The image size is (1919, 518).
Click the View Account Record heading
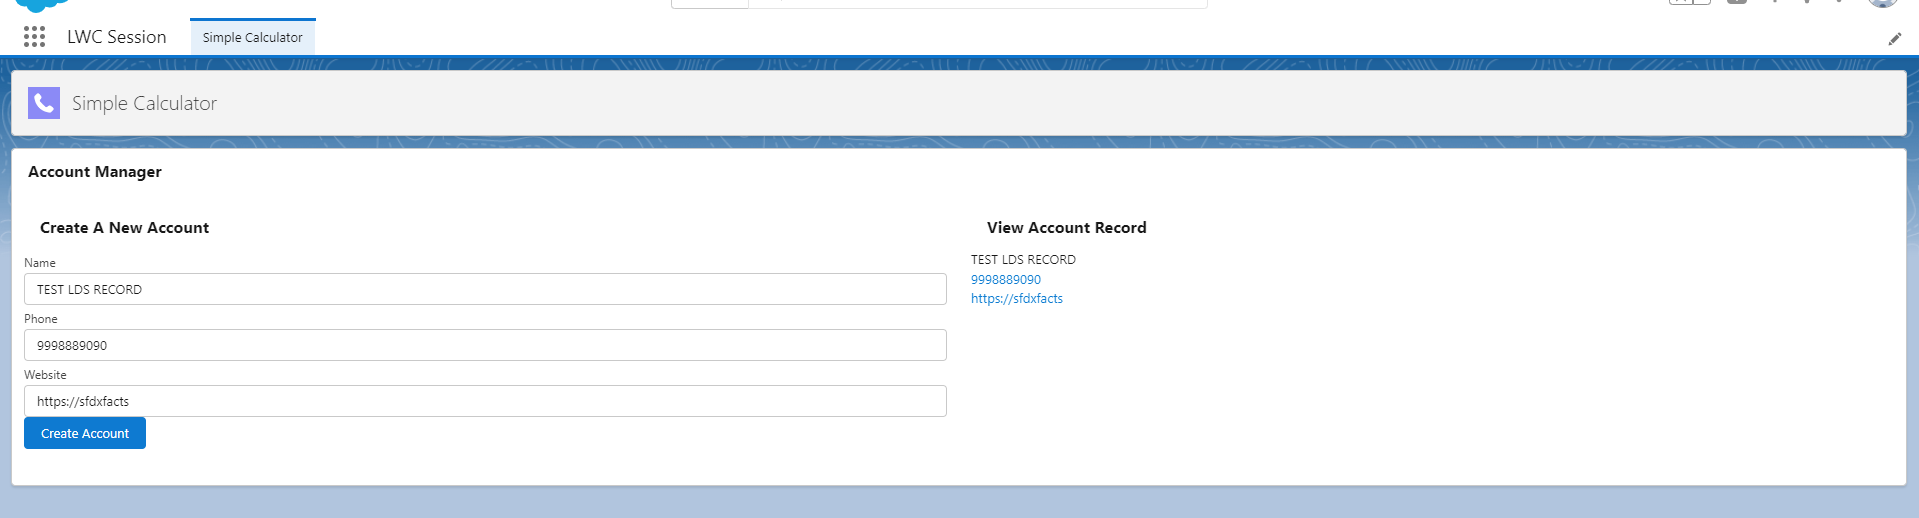pyautogui.click(x=1066, y=228)
